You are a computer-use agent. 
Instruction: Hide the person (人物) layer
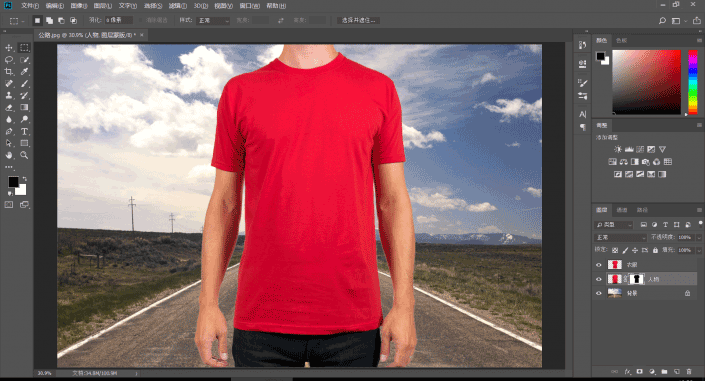(x=598, y=279)
